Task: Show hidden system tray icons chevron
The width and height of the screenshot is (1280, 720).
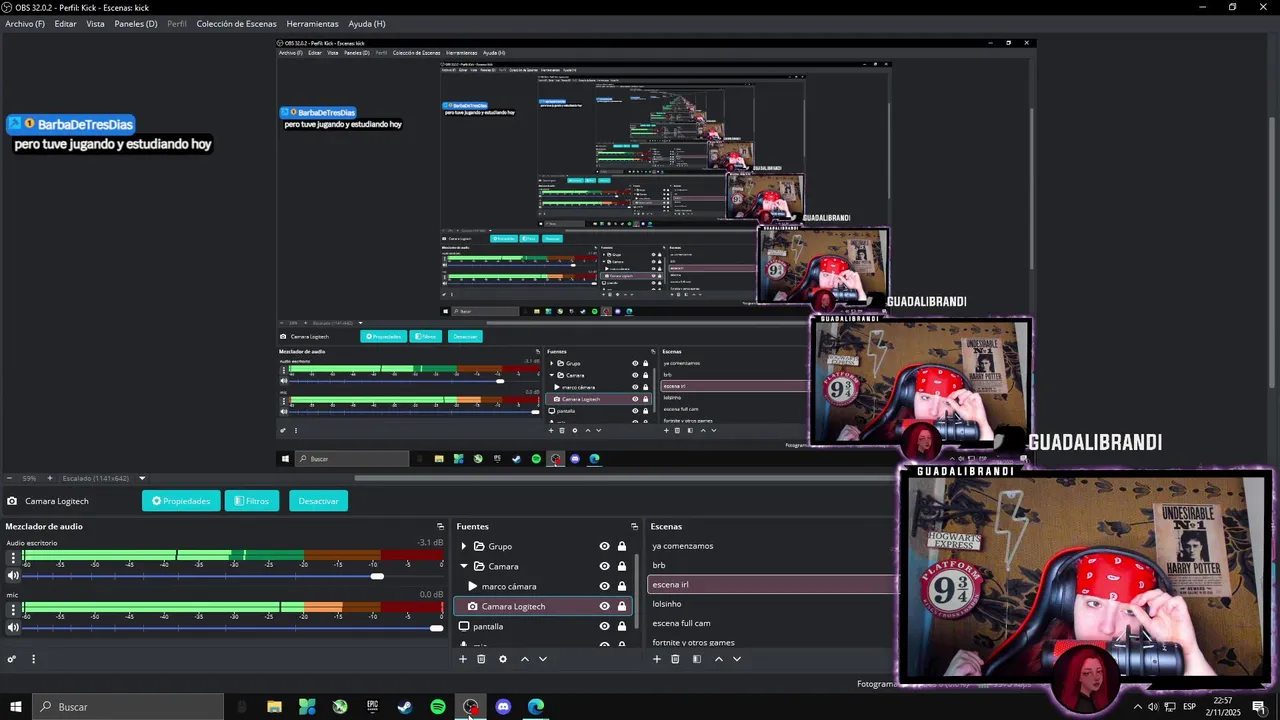Action: coord(1137,707)
